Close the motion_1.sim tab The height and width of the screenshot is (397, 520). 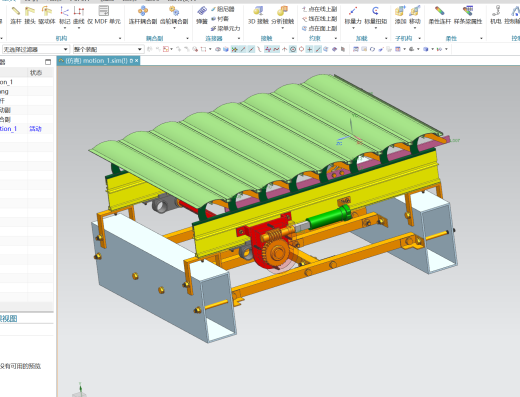[136, 61]
